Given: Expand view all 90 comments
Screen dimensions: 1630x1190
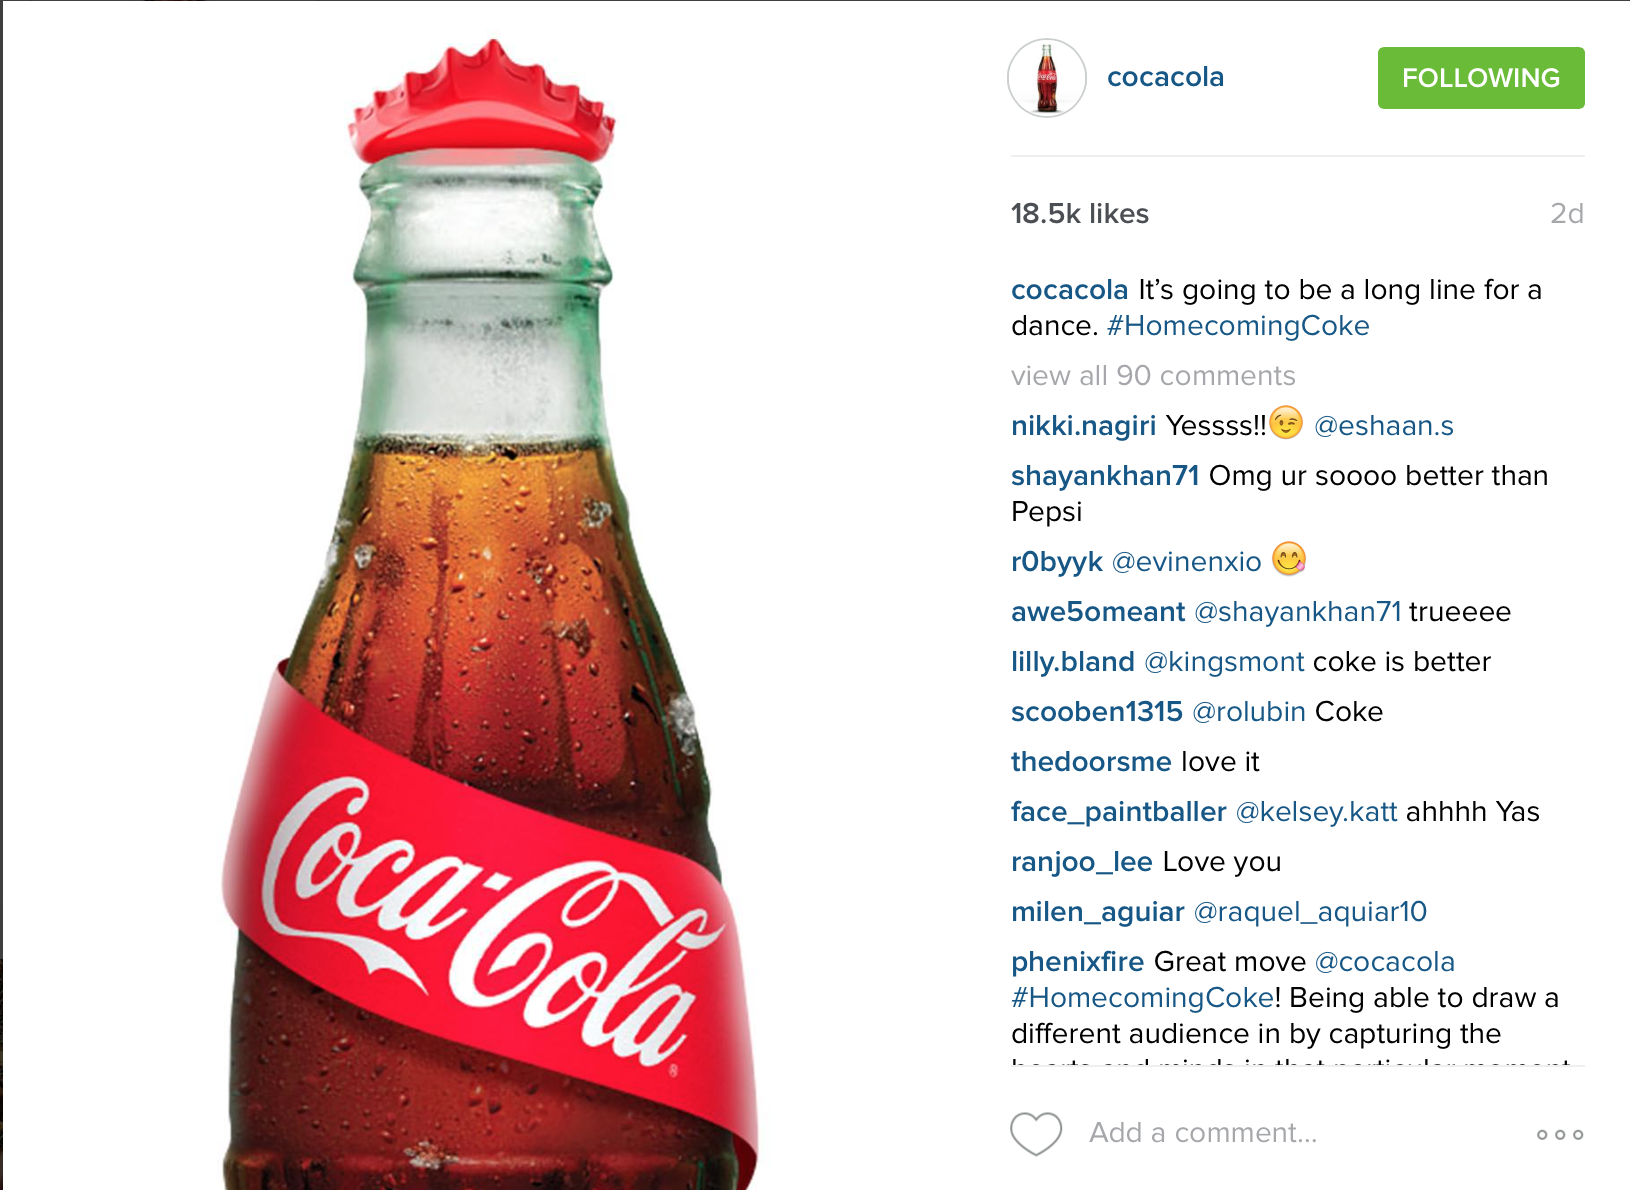Looking at the screenshot, I should point(1152,376).
